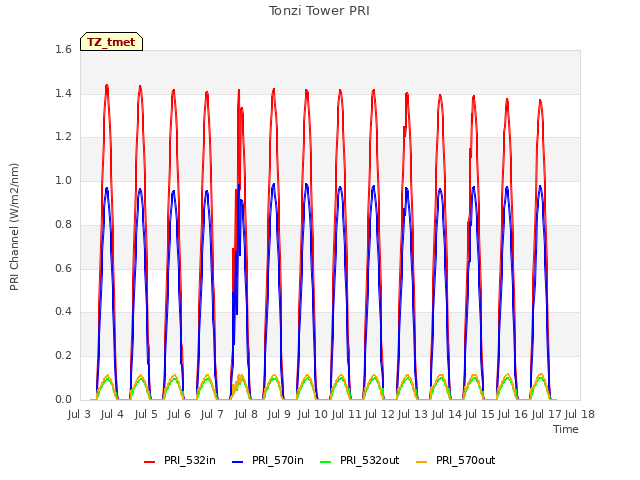Click the chart title Tonzi Tower PRI
This screenshot has height=480, width=640.
(319, 11)
